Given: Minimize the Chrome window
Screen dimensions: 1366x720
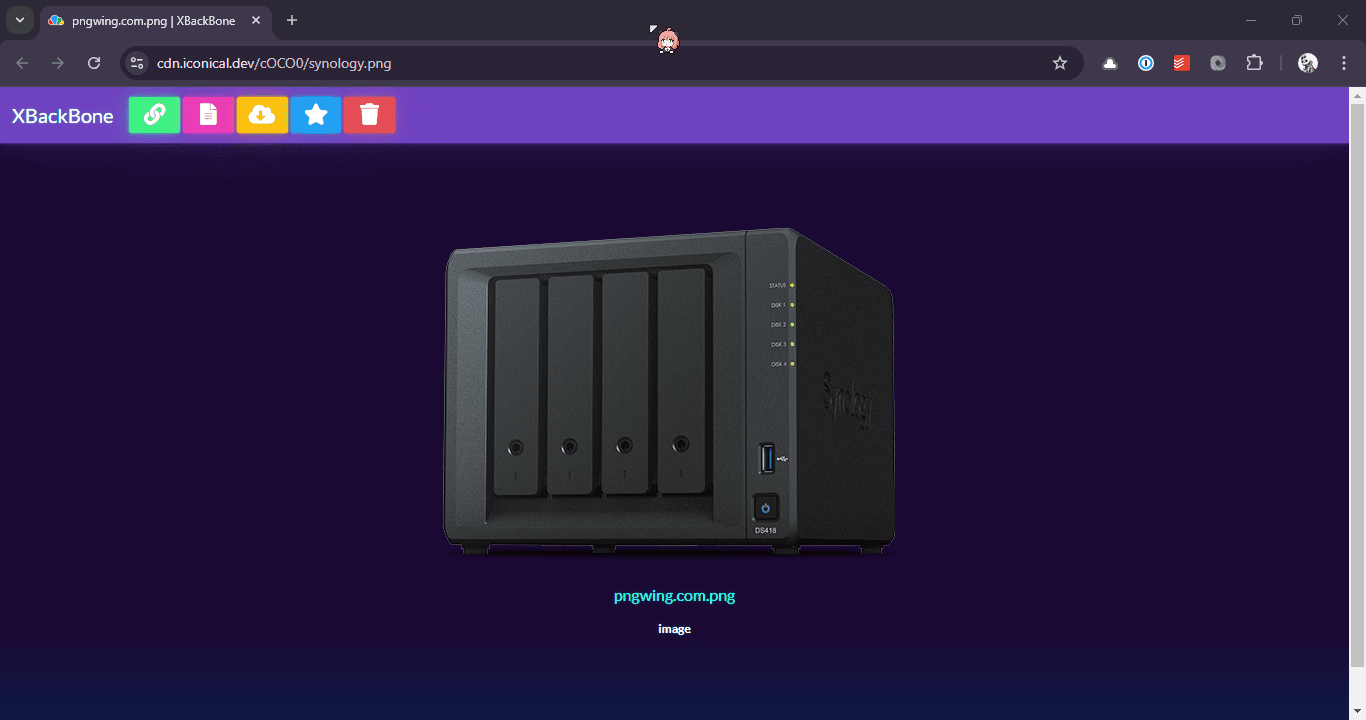Looking at the screenshot, I should coord(1251,20).
